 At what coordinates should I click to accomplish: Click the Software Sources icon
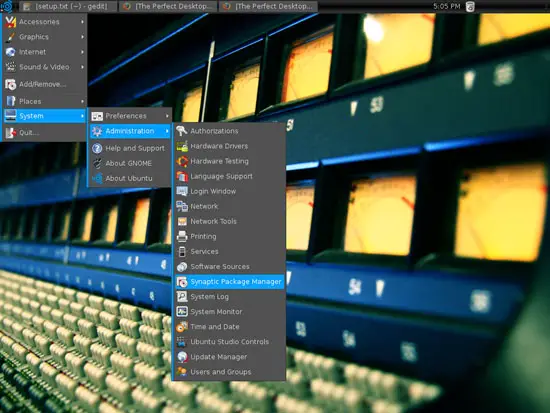pos(182,267)
